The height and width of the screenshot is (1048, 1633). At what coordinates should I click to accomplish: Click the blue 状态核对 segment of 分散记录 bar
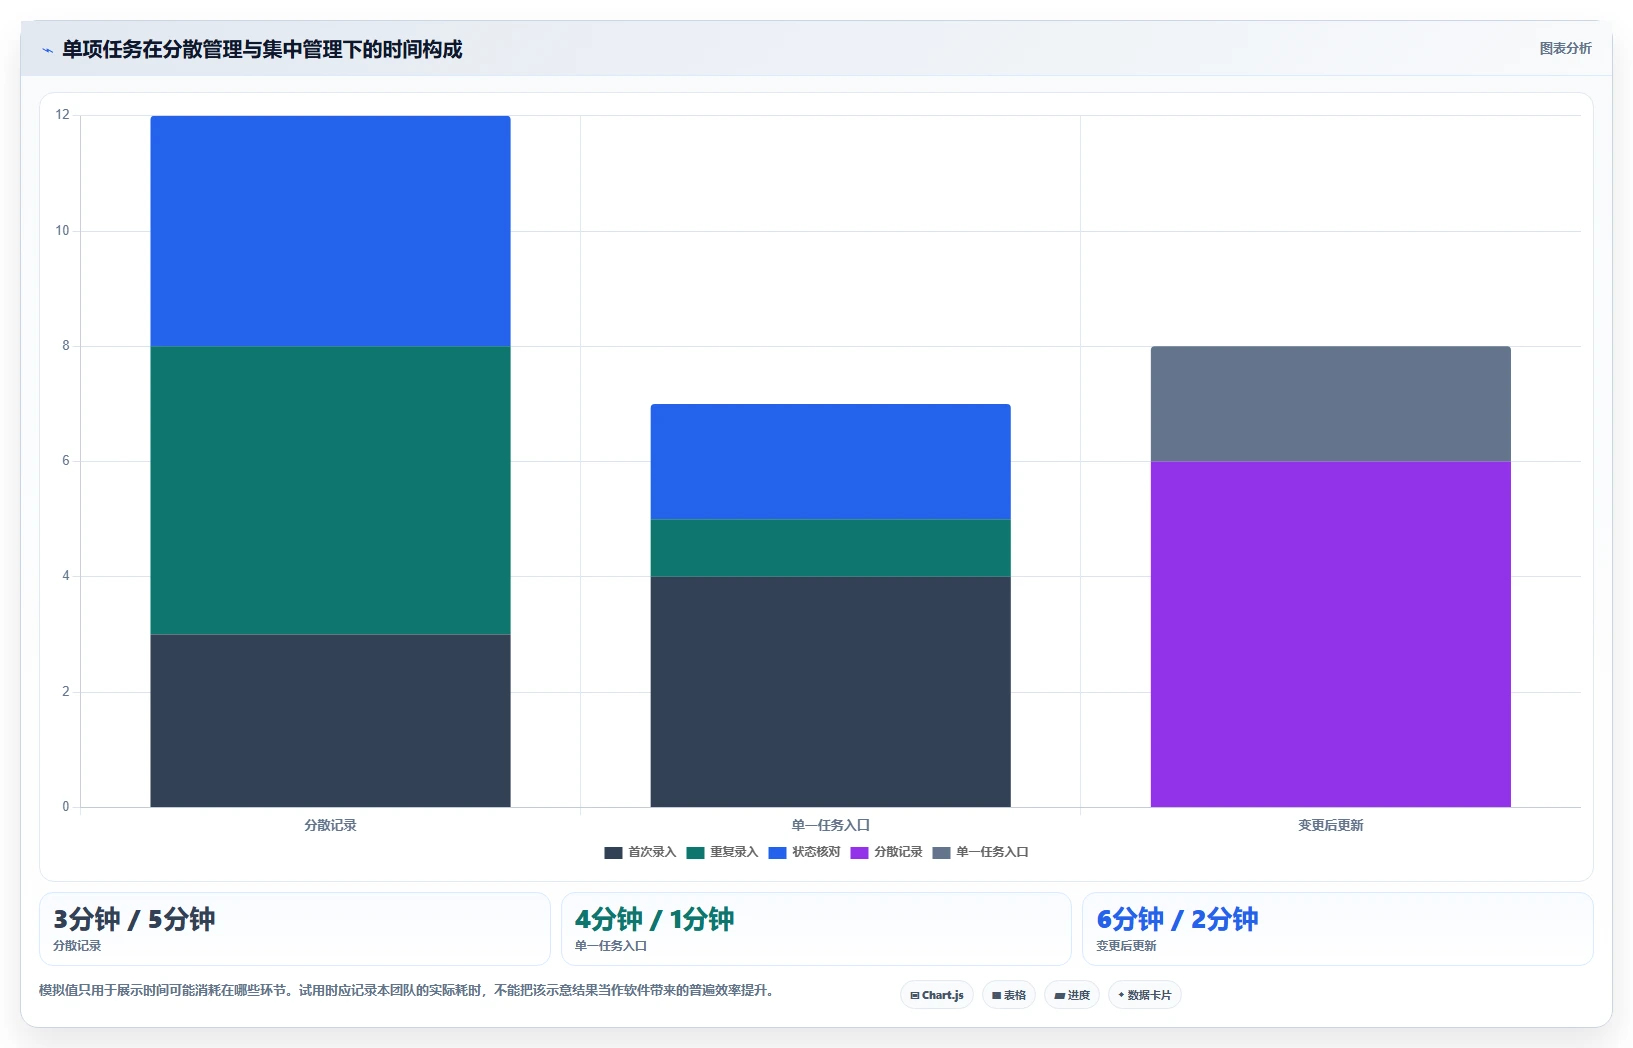point(330,231)
